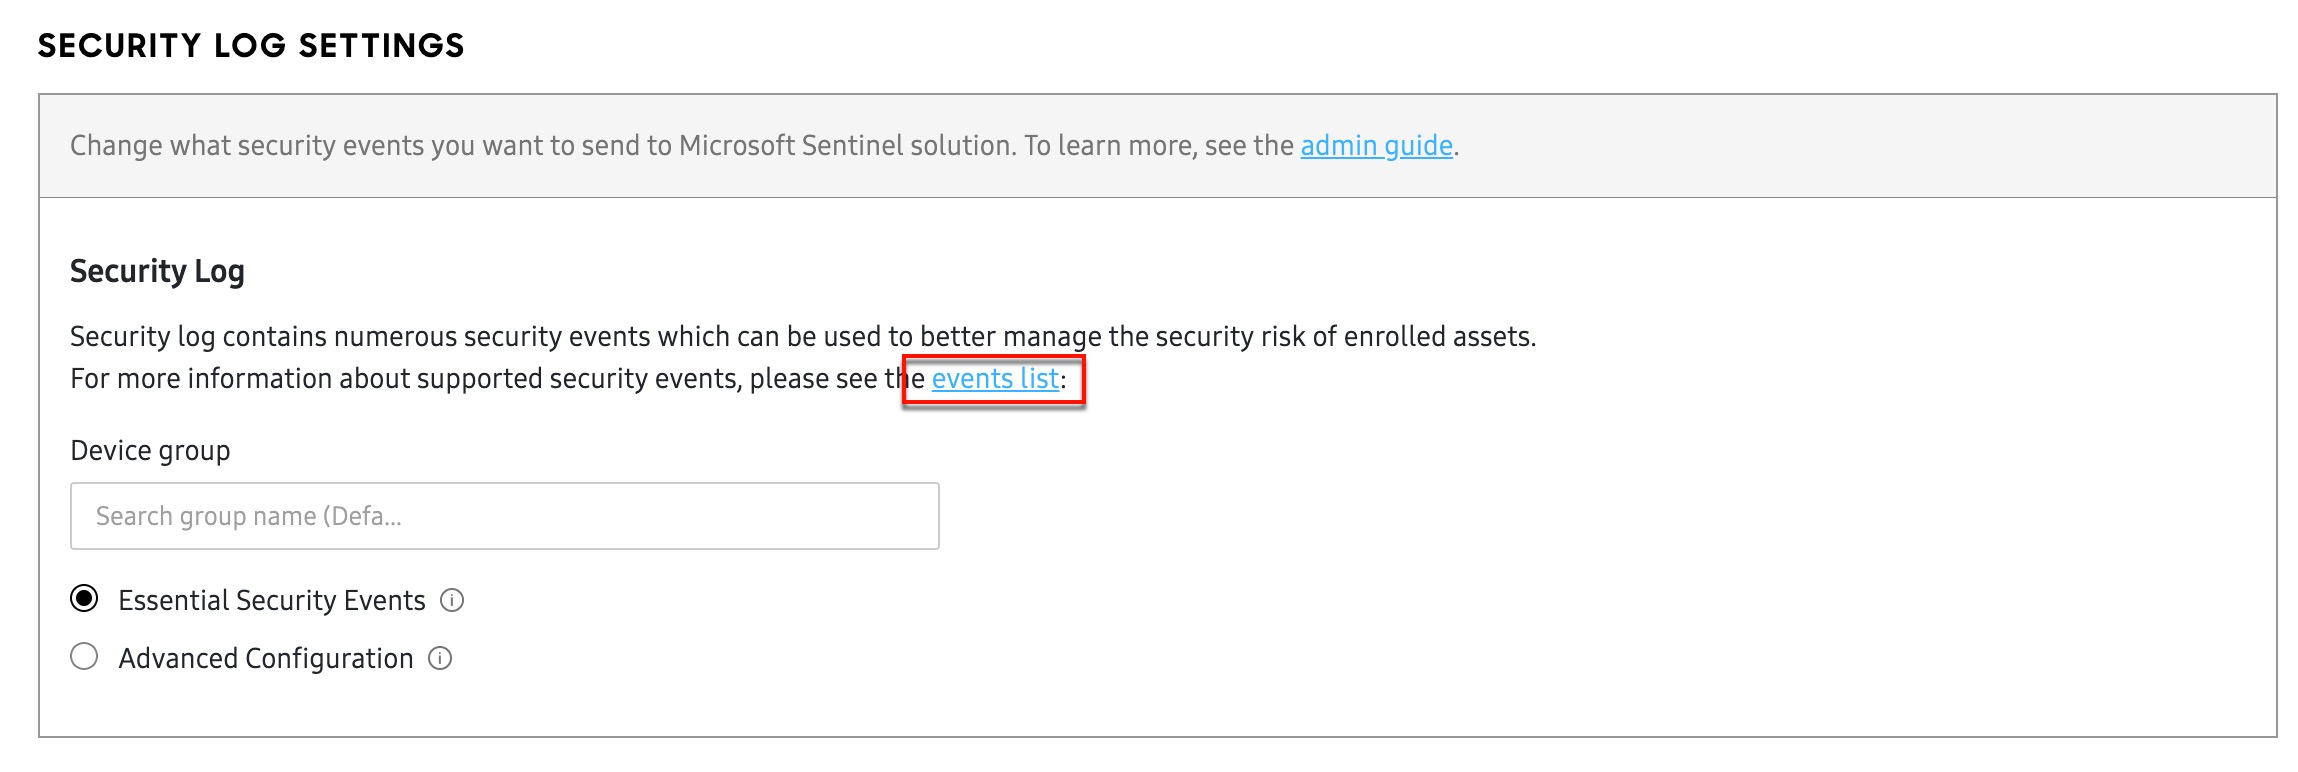Click the SECURITY LOG SETTINGS page title
This screenshot has height=772, width=2298.
click(251, 45)
